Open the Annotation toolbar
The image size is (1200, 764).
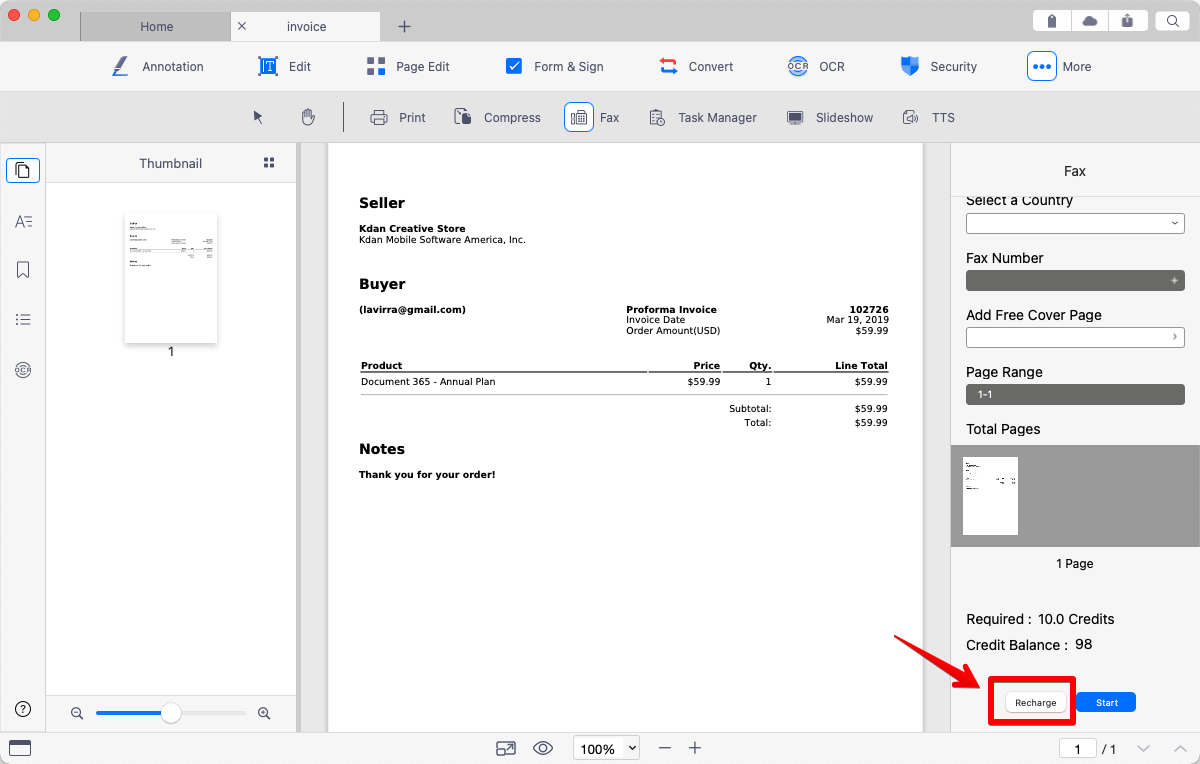[157, 67]
